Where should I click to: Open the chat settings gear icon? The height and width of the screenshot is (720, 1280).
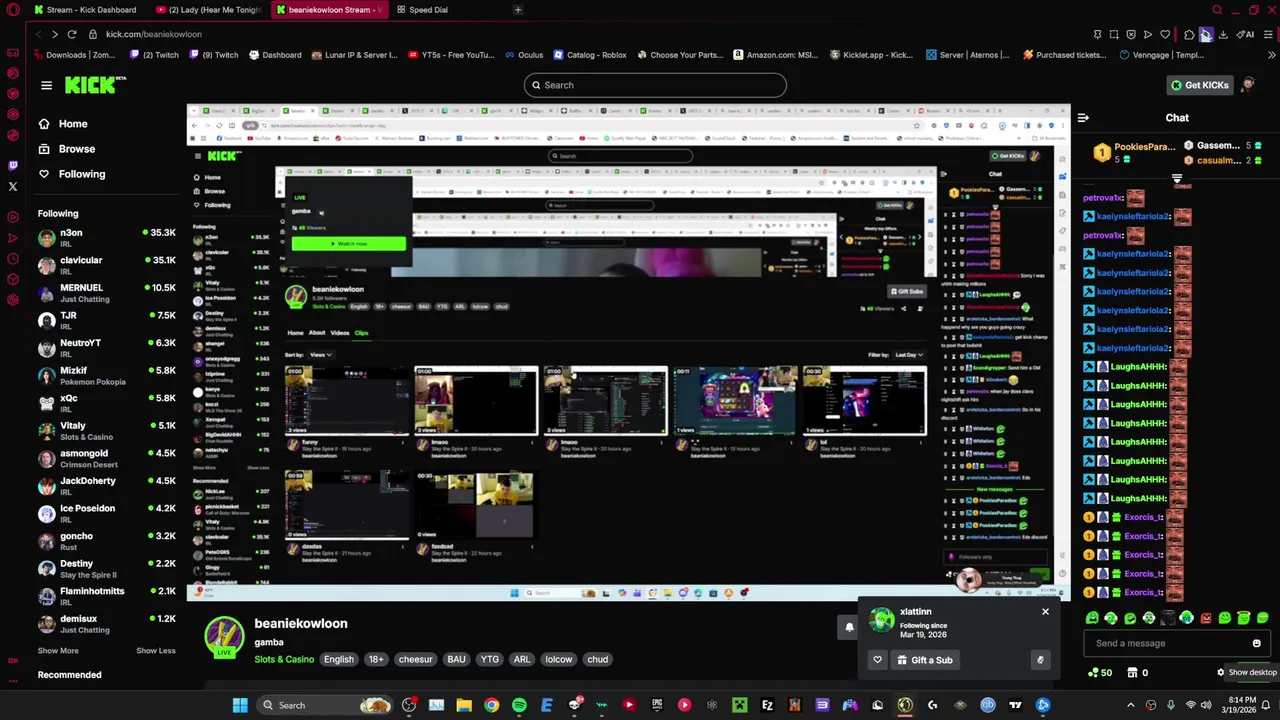(1220, 673)
